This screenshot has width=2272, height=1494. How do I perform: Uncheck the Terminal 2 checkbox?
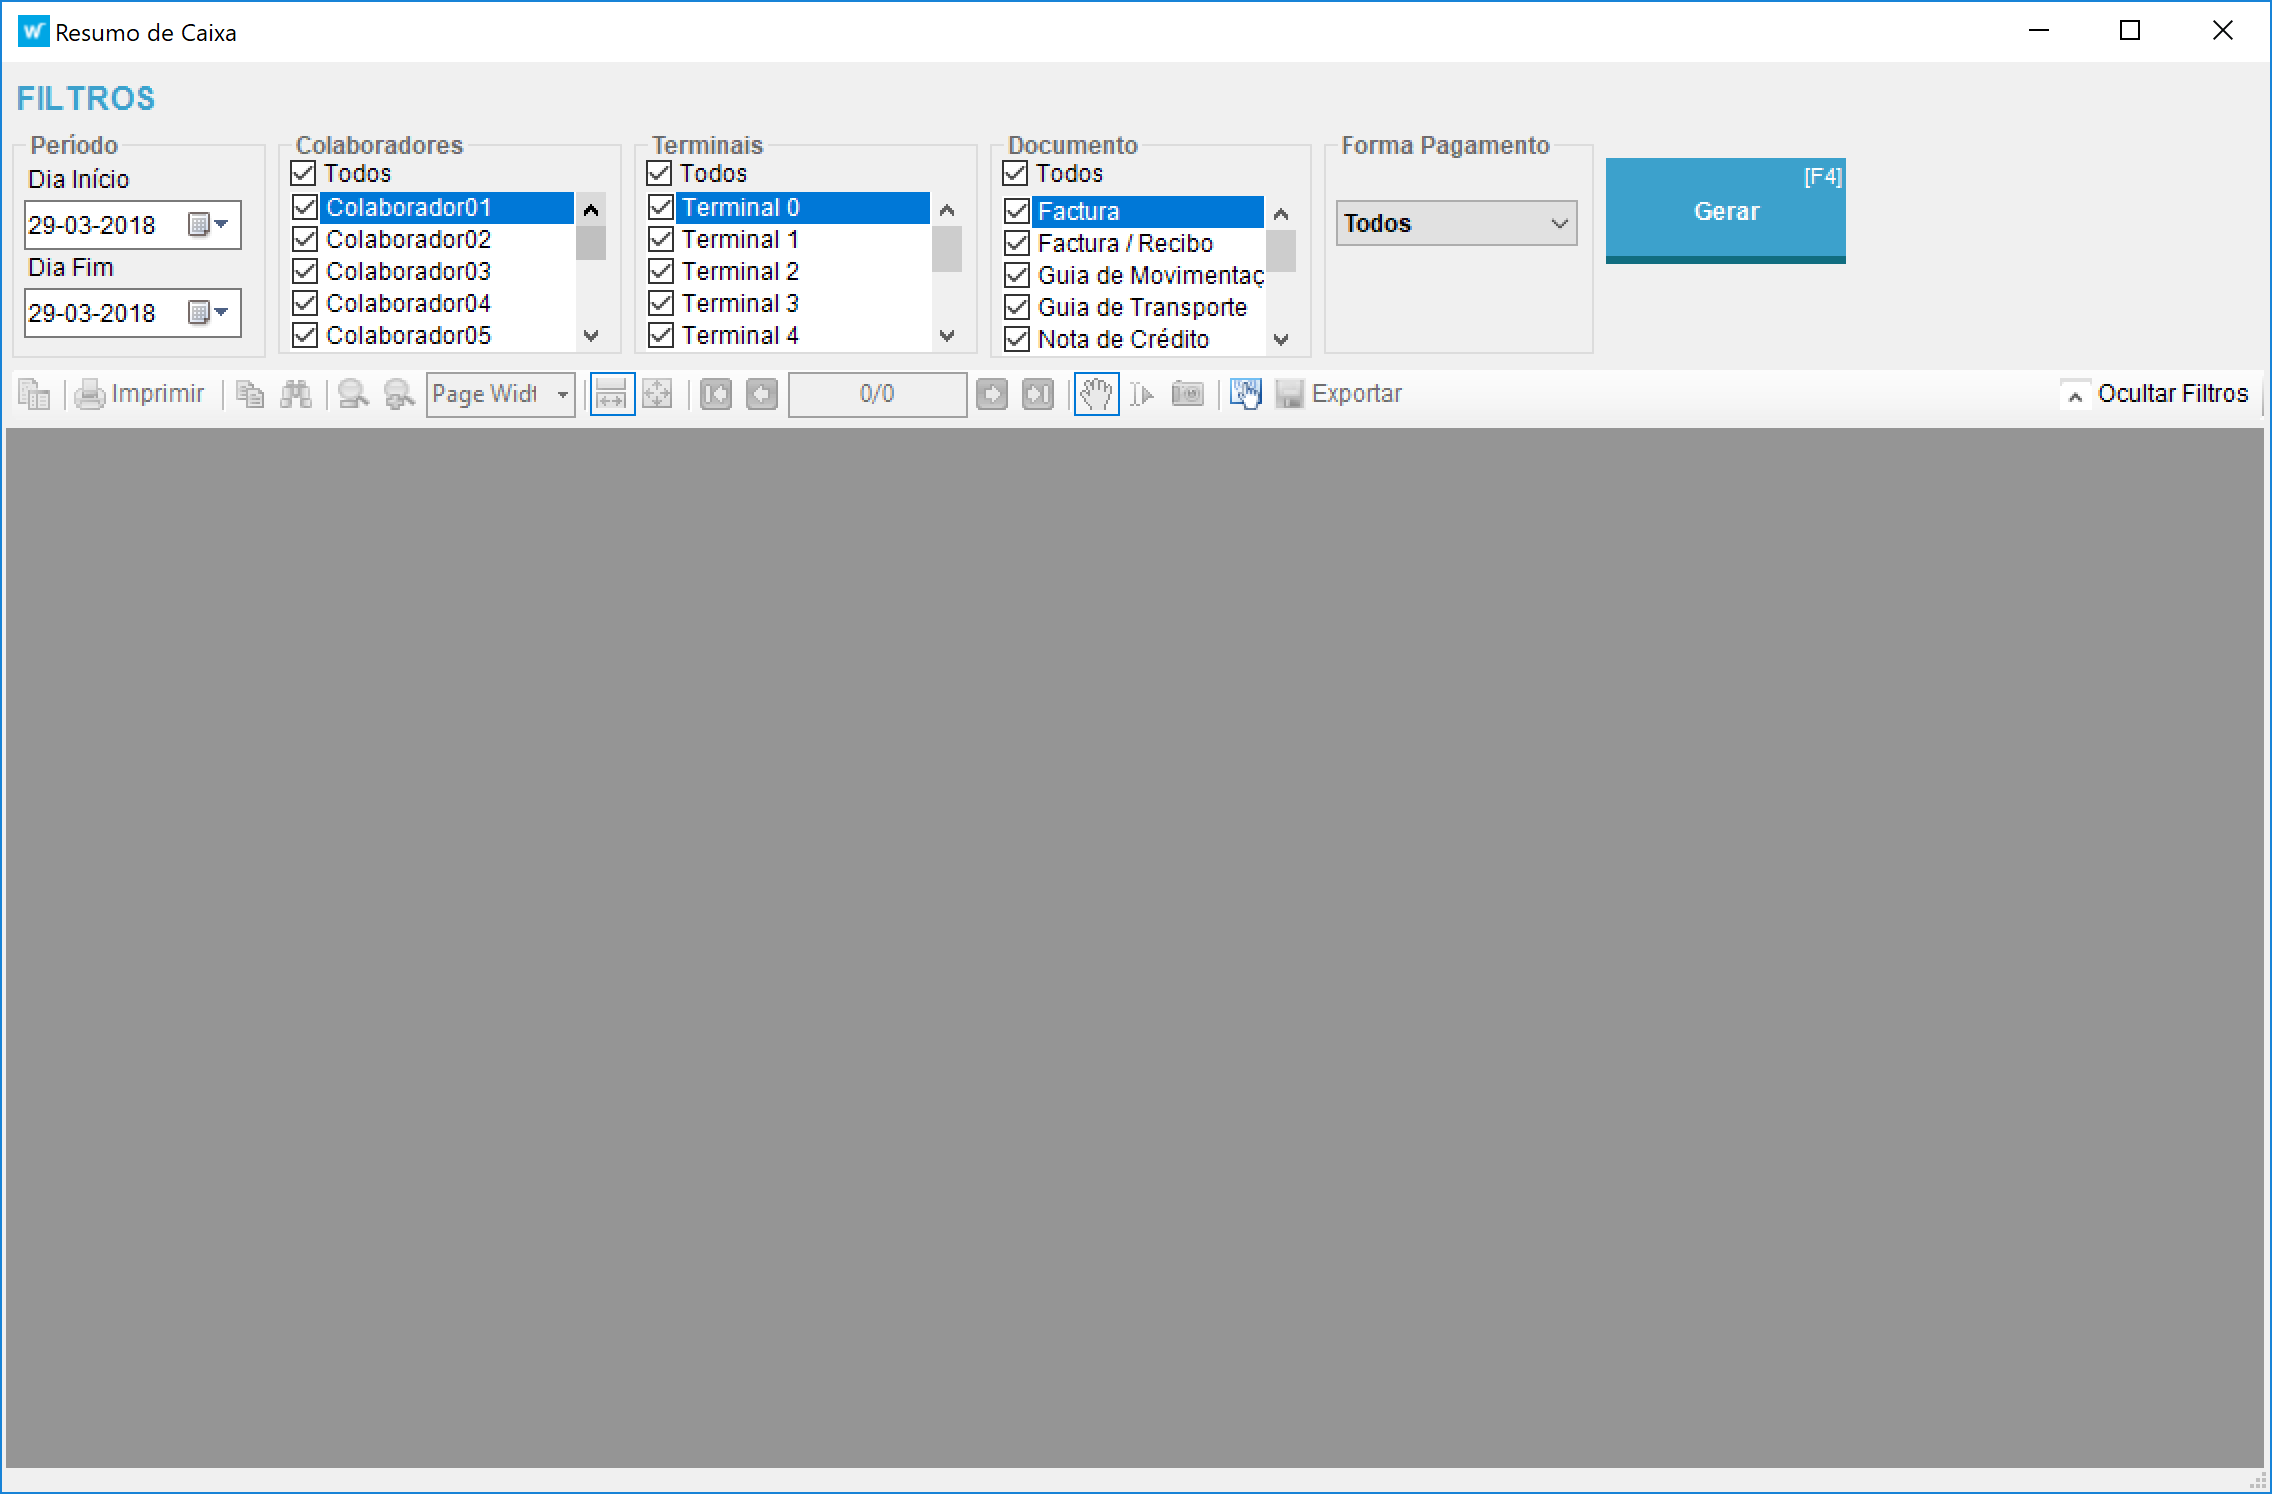661,272
